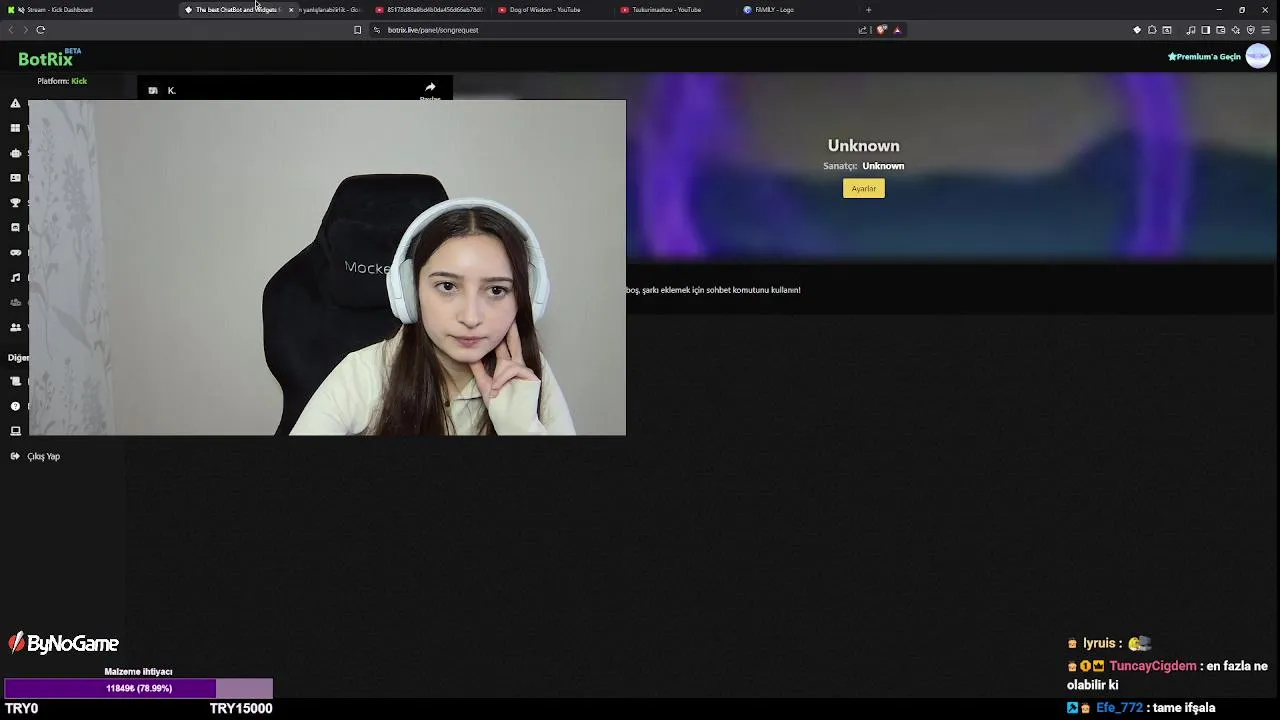
Task: Open the profile avatar menu
Action: [x=1258, y=57]
